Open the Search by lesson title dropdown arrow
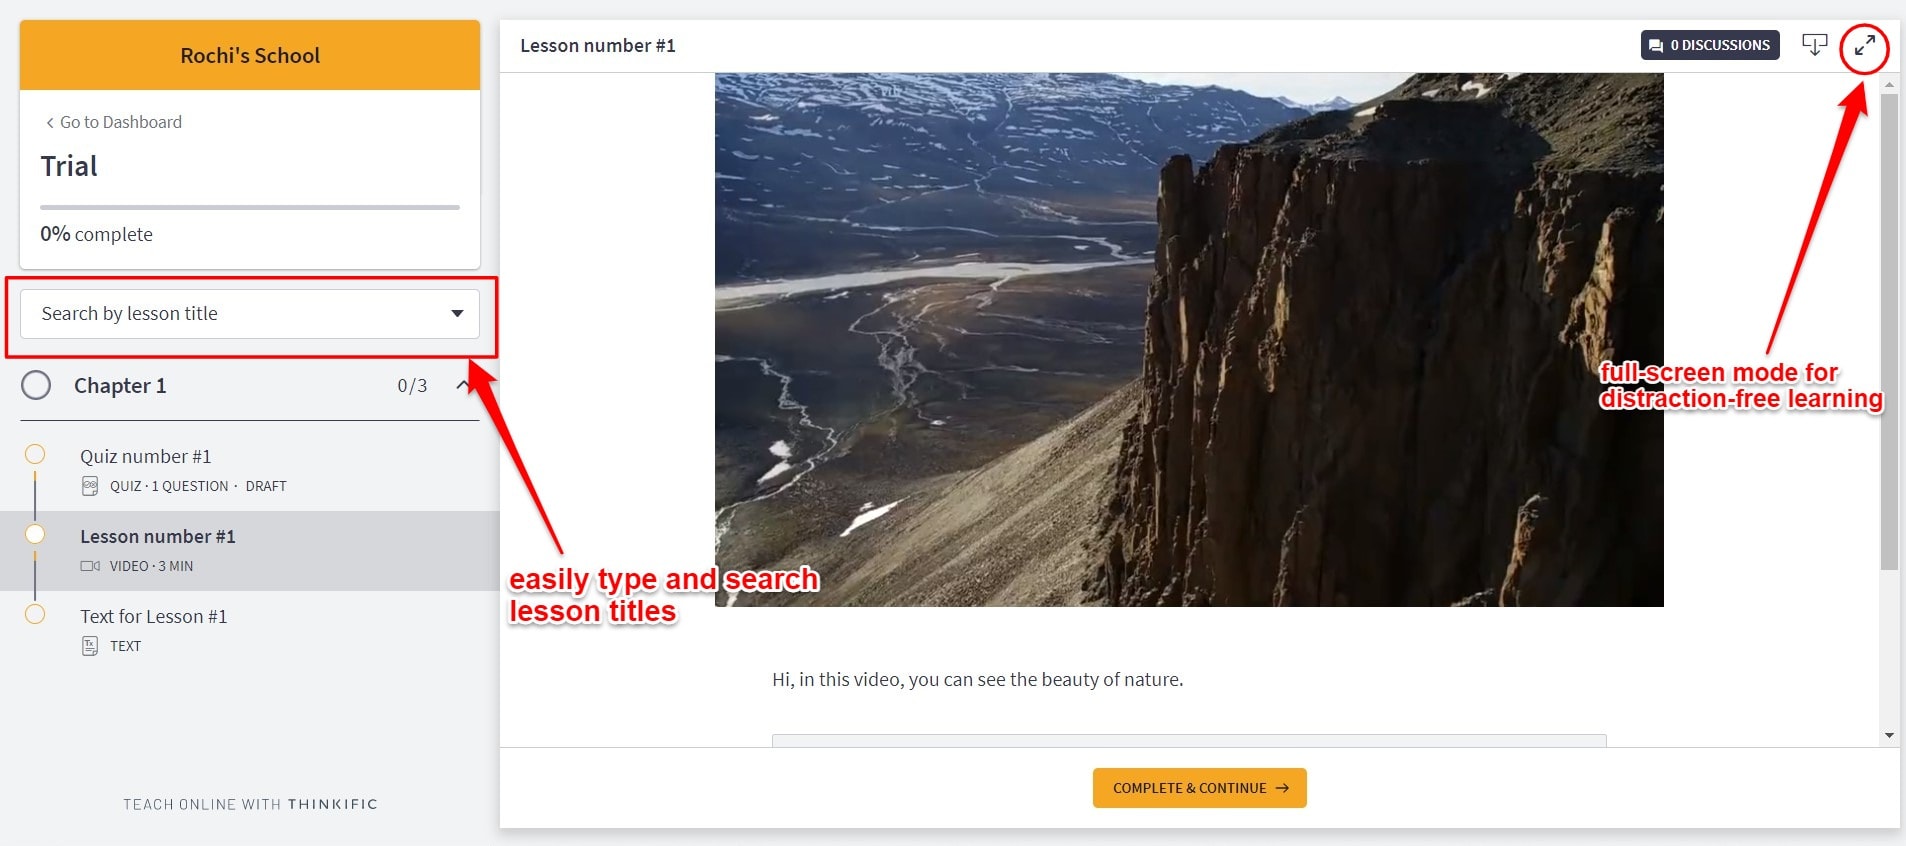The width and height of the screenshot is (1906, 846). 457,314
